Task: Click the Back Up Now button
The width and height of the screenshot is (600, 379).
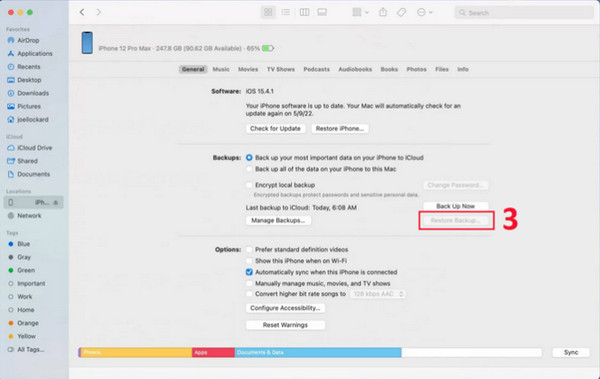Action: pos(455,206)
